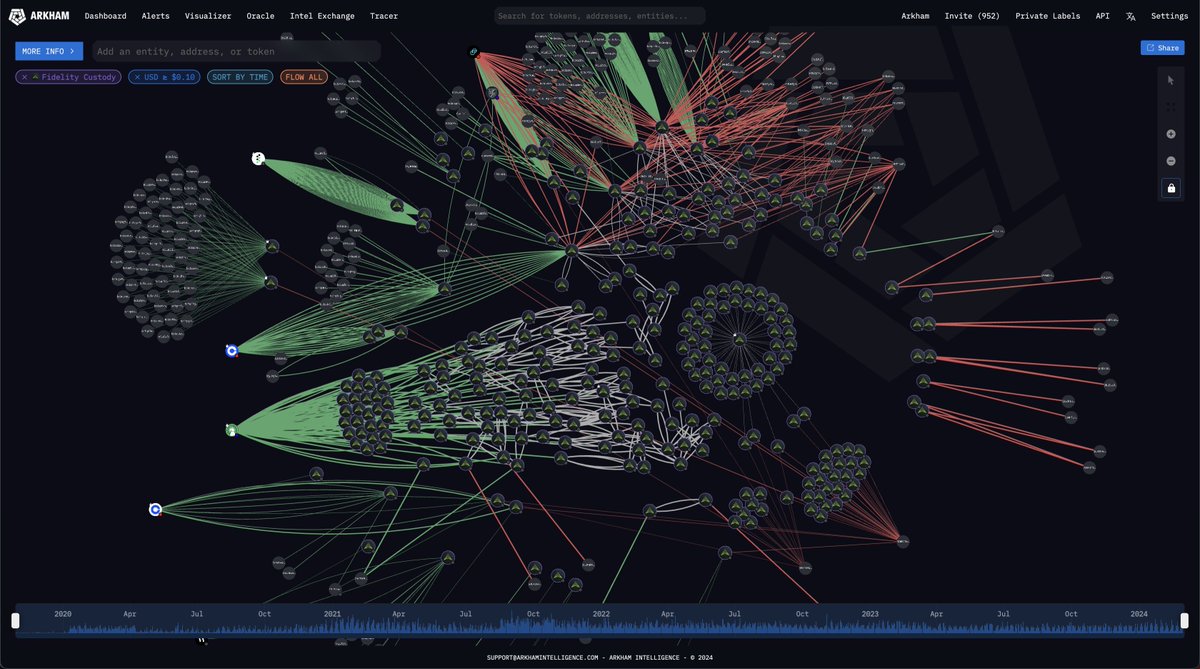
Task: Click the 2021 label on the timeline
Action: 332,613
